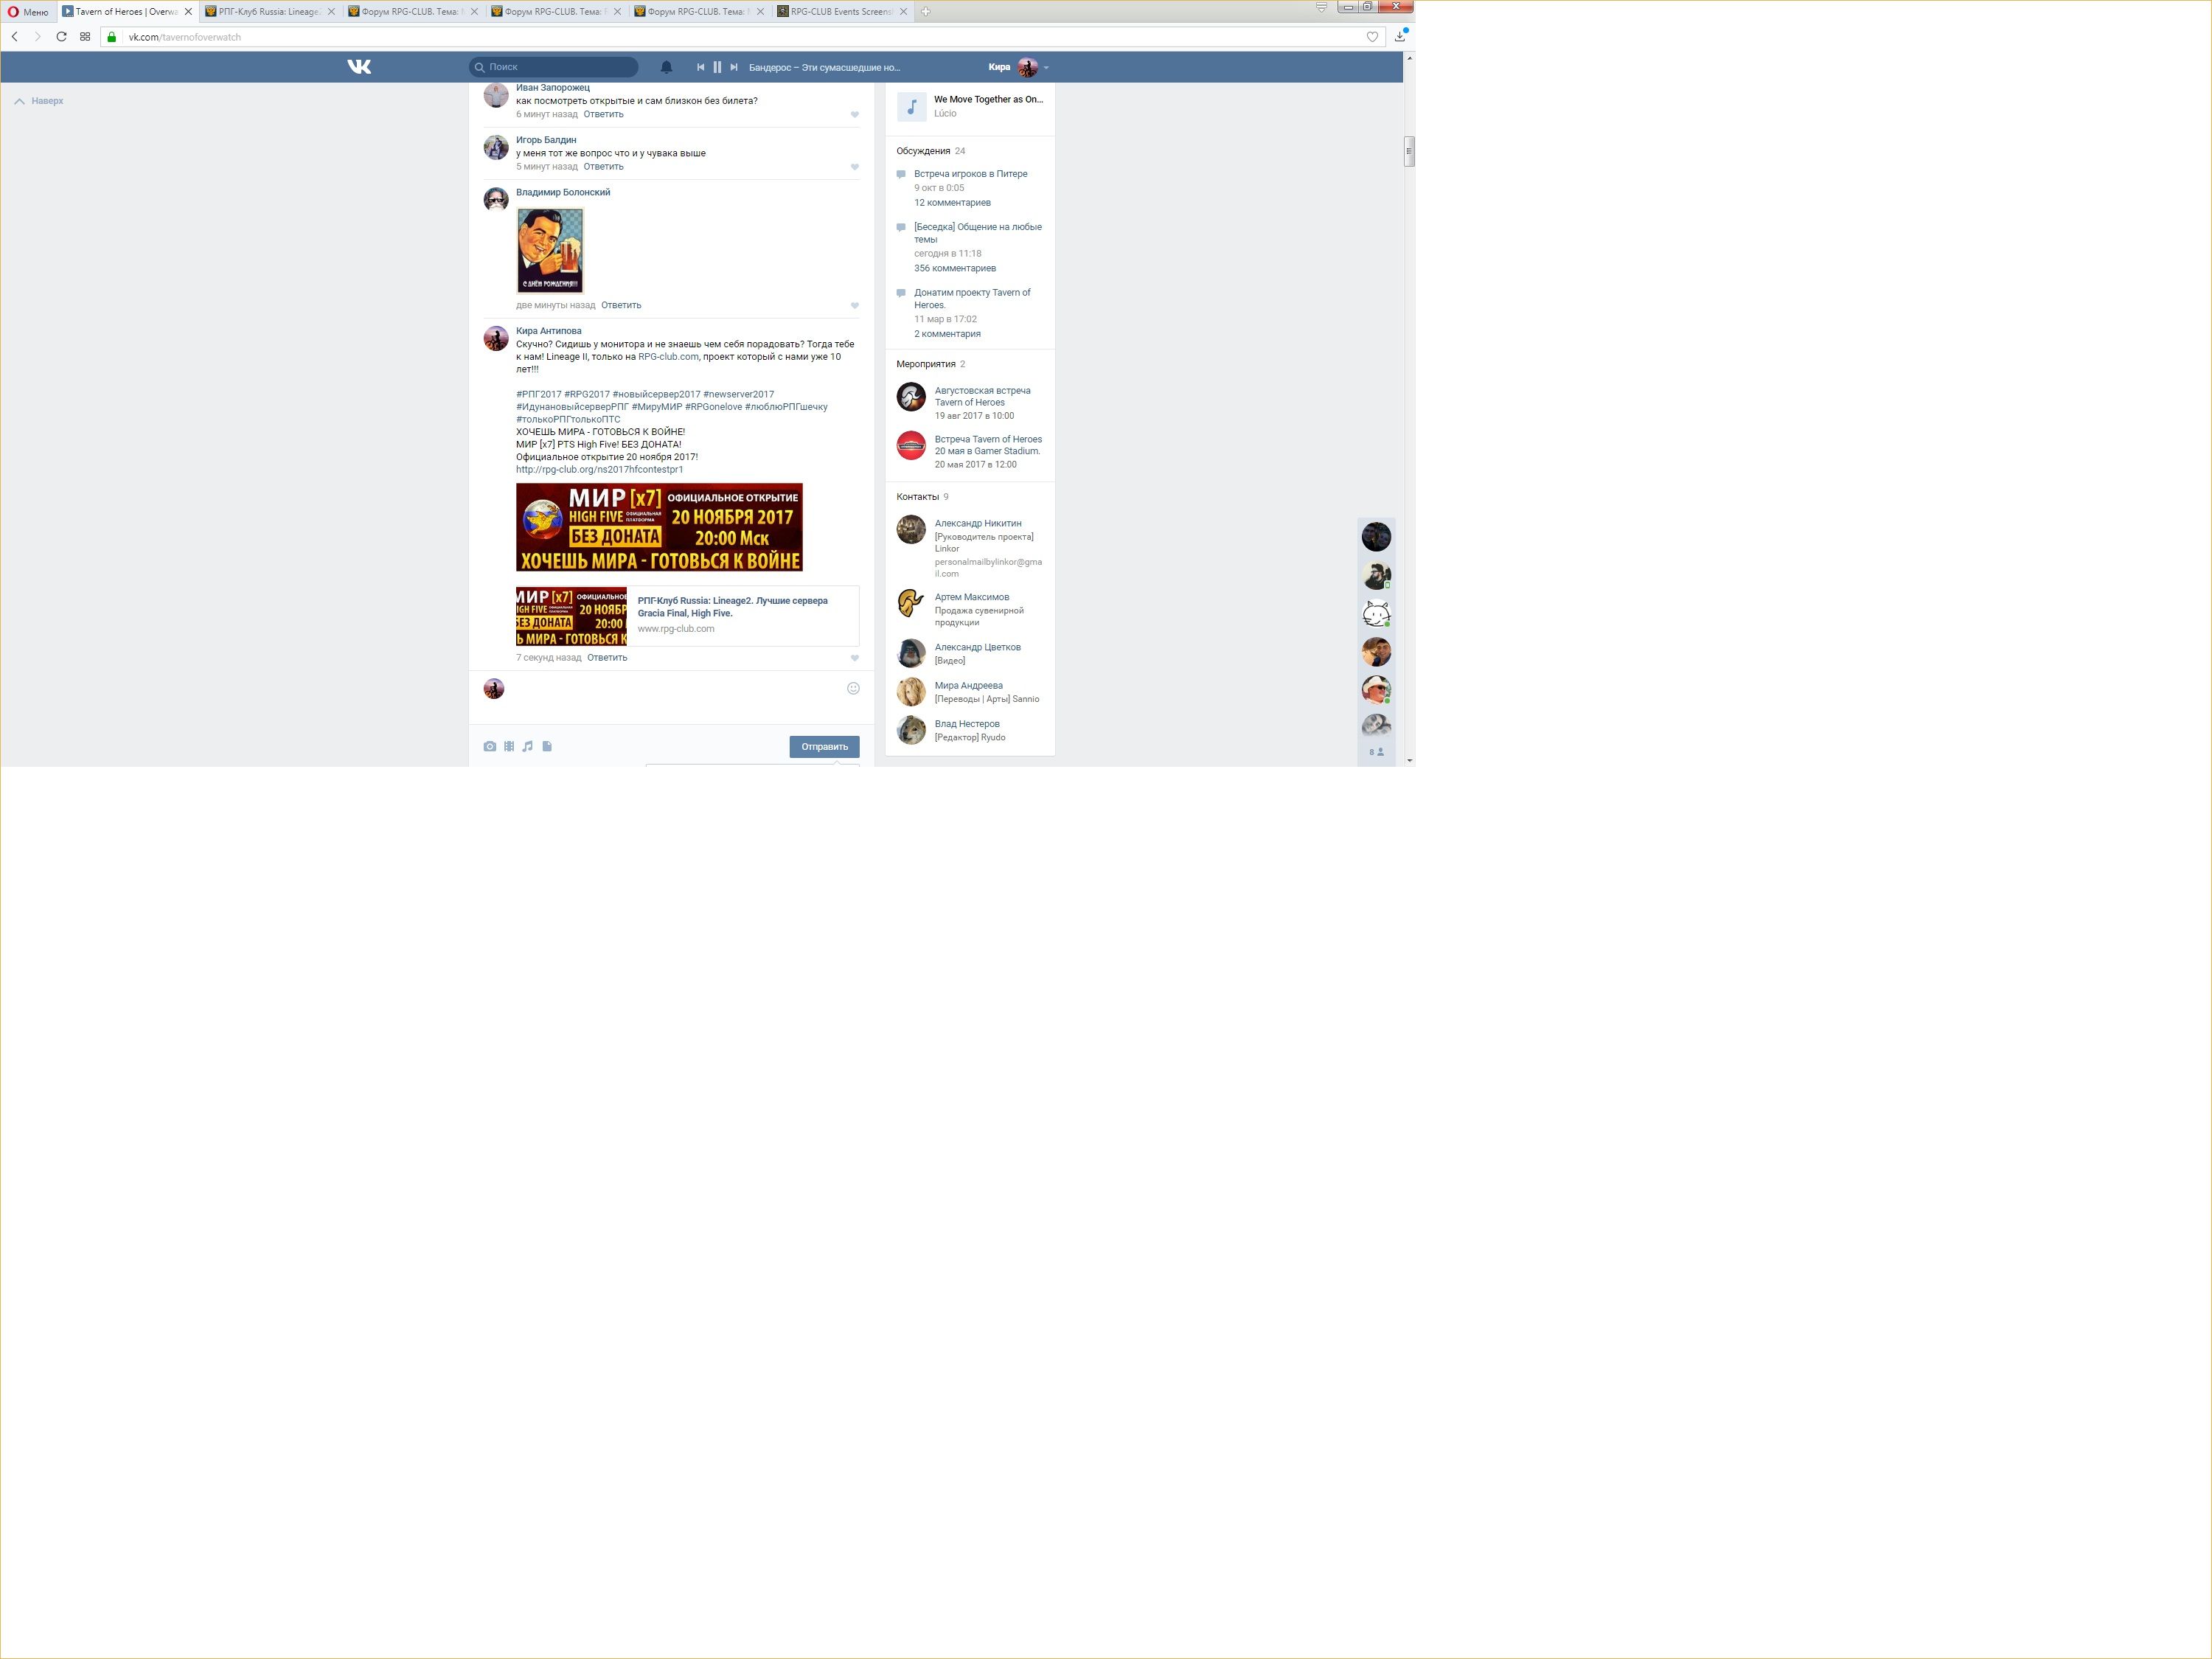Viewport: 2212px width, 1659px height.
Task: Attach a photo using camera icon
Action: click(490, 746)
